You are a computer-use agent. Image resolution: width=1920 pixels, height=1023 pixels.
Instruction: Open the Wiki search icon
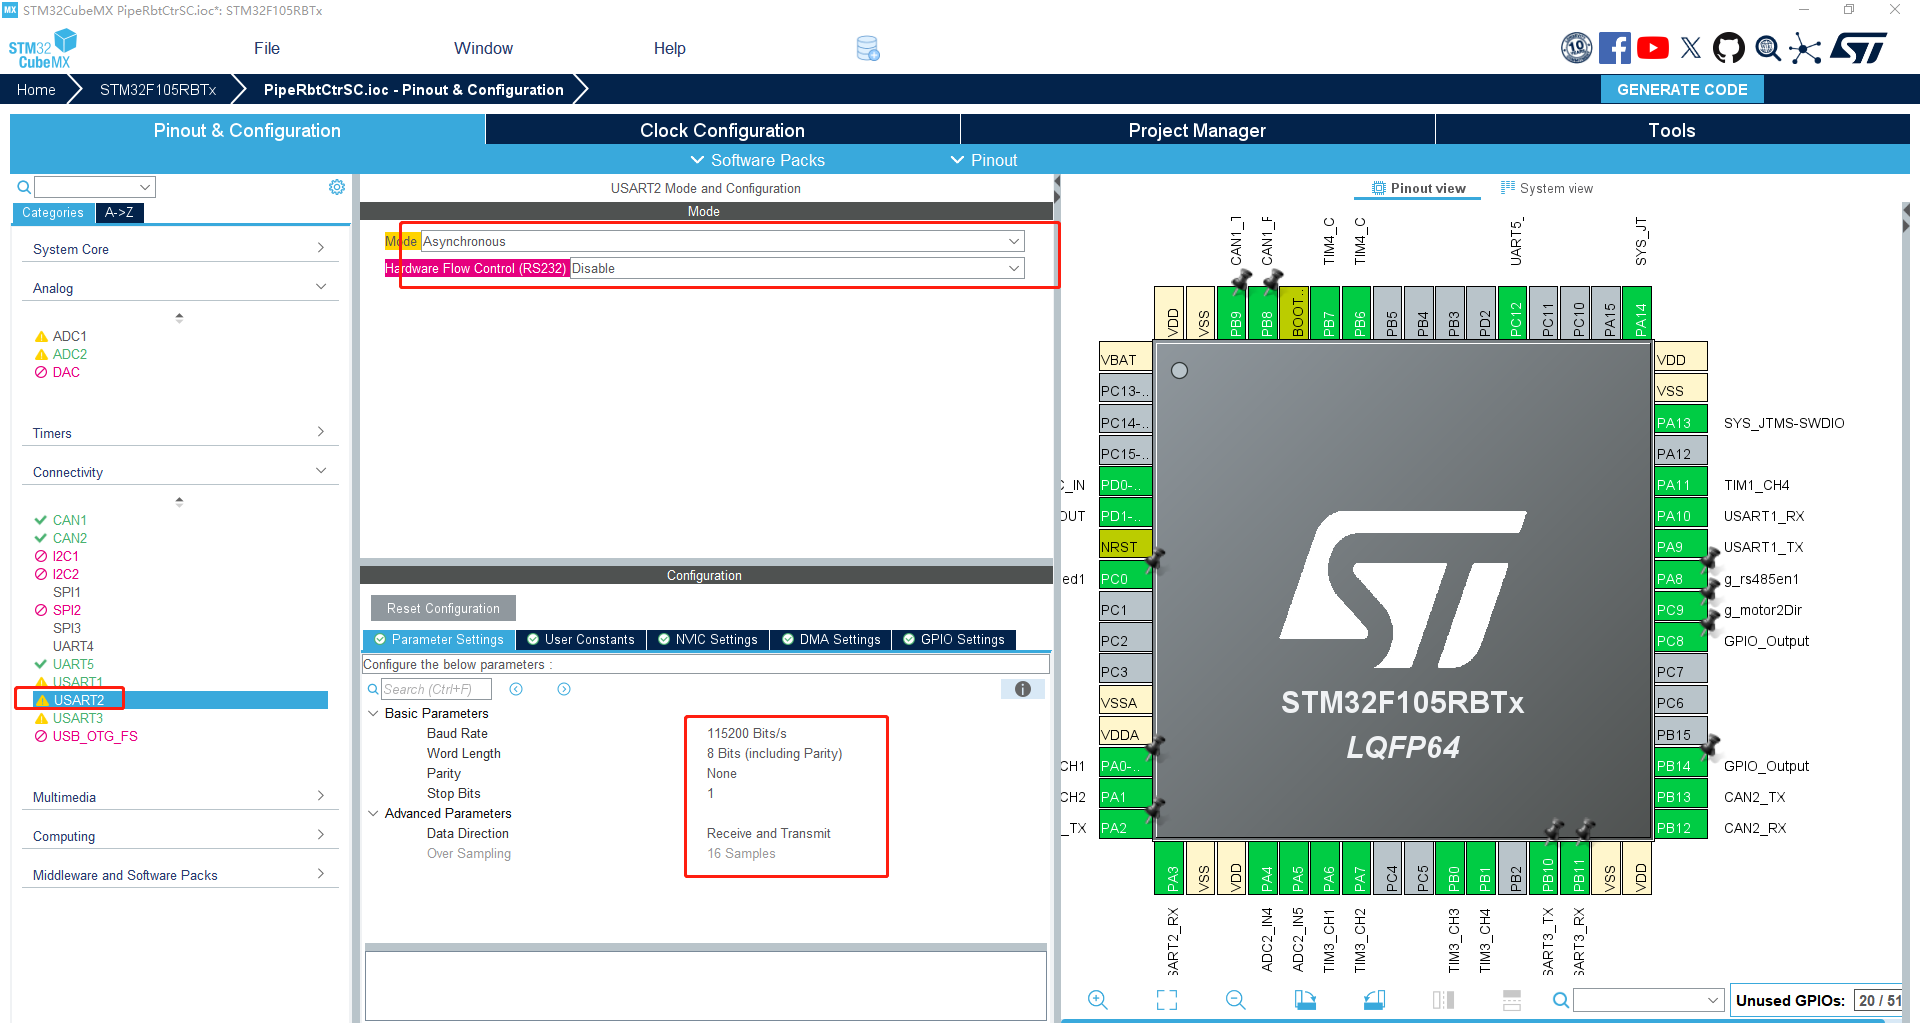(1768, 48)
